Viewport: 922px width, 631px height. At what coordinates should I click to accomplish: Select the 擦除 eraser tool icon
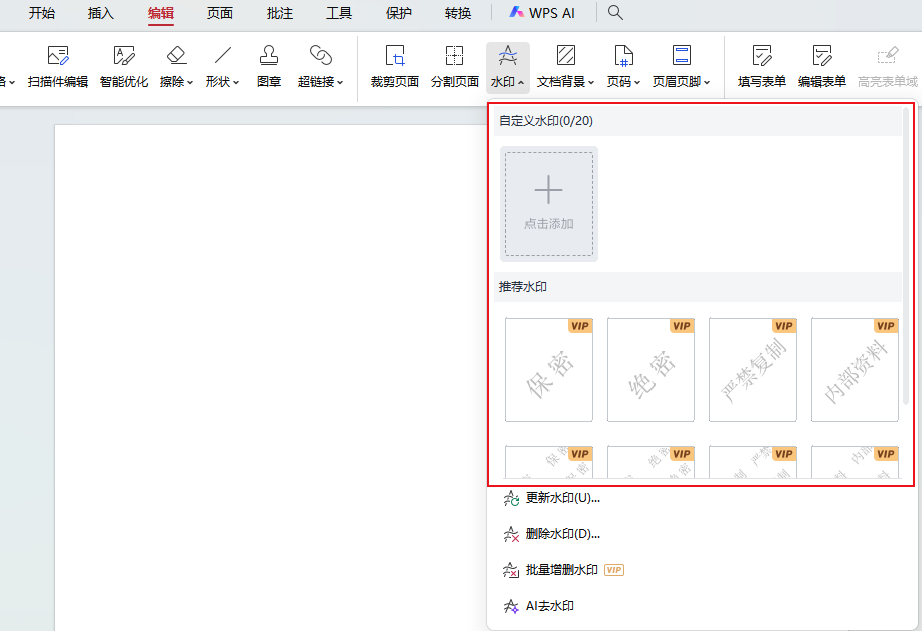[x=176, y=55]
